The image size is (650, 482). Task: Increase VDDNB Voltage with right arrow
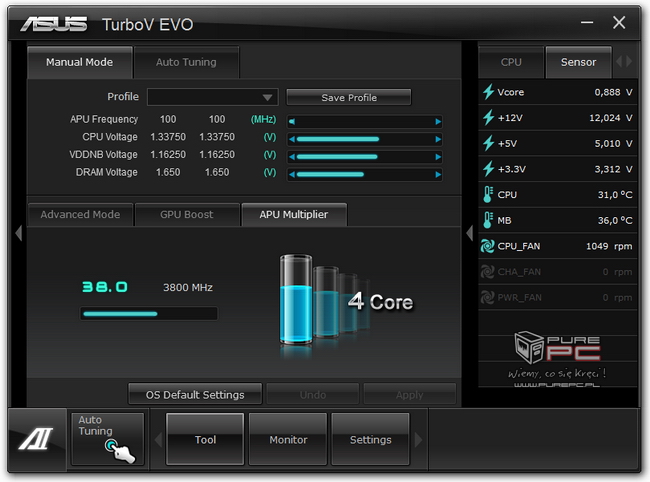438,157
